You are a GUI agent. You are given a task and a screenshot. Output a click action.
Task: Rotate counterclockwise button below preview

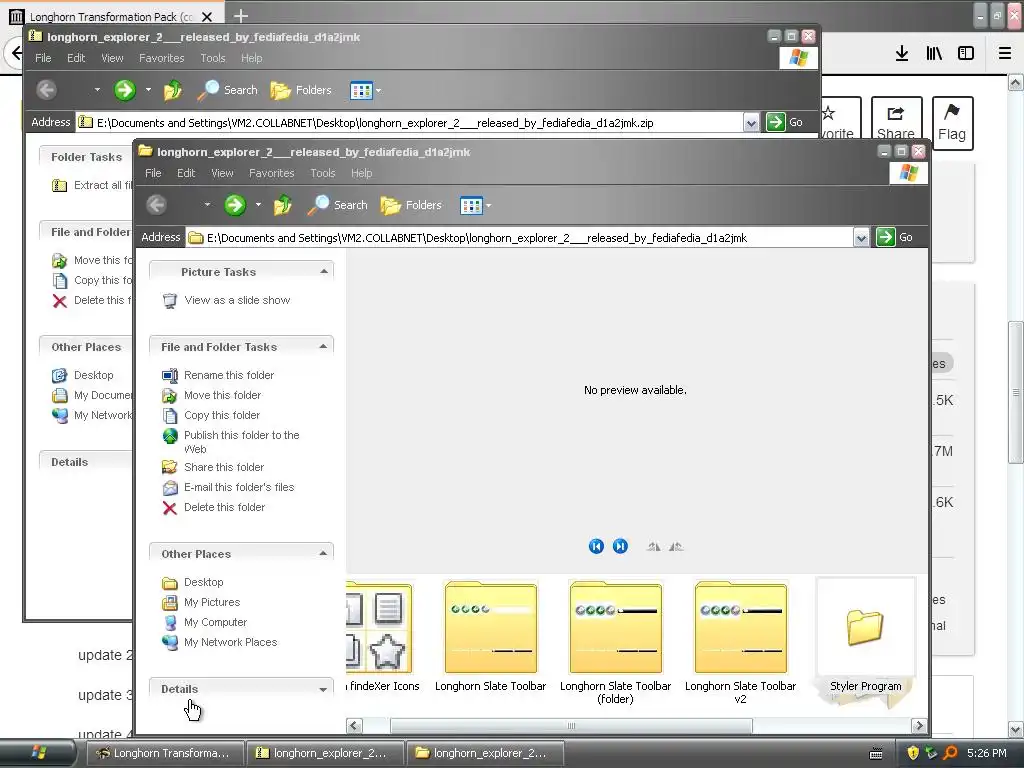676,546
